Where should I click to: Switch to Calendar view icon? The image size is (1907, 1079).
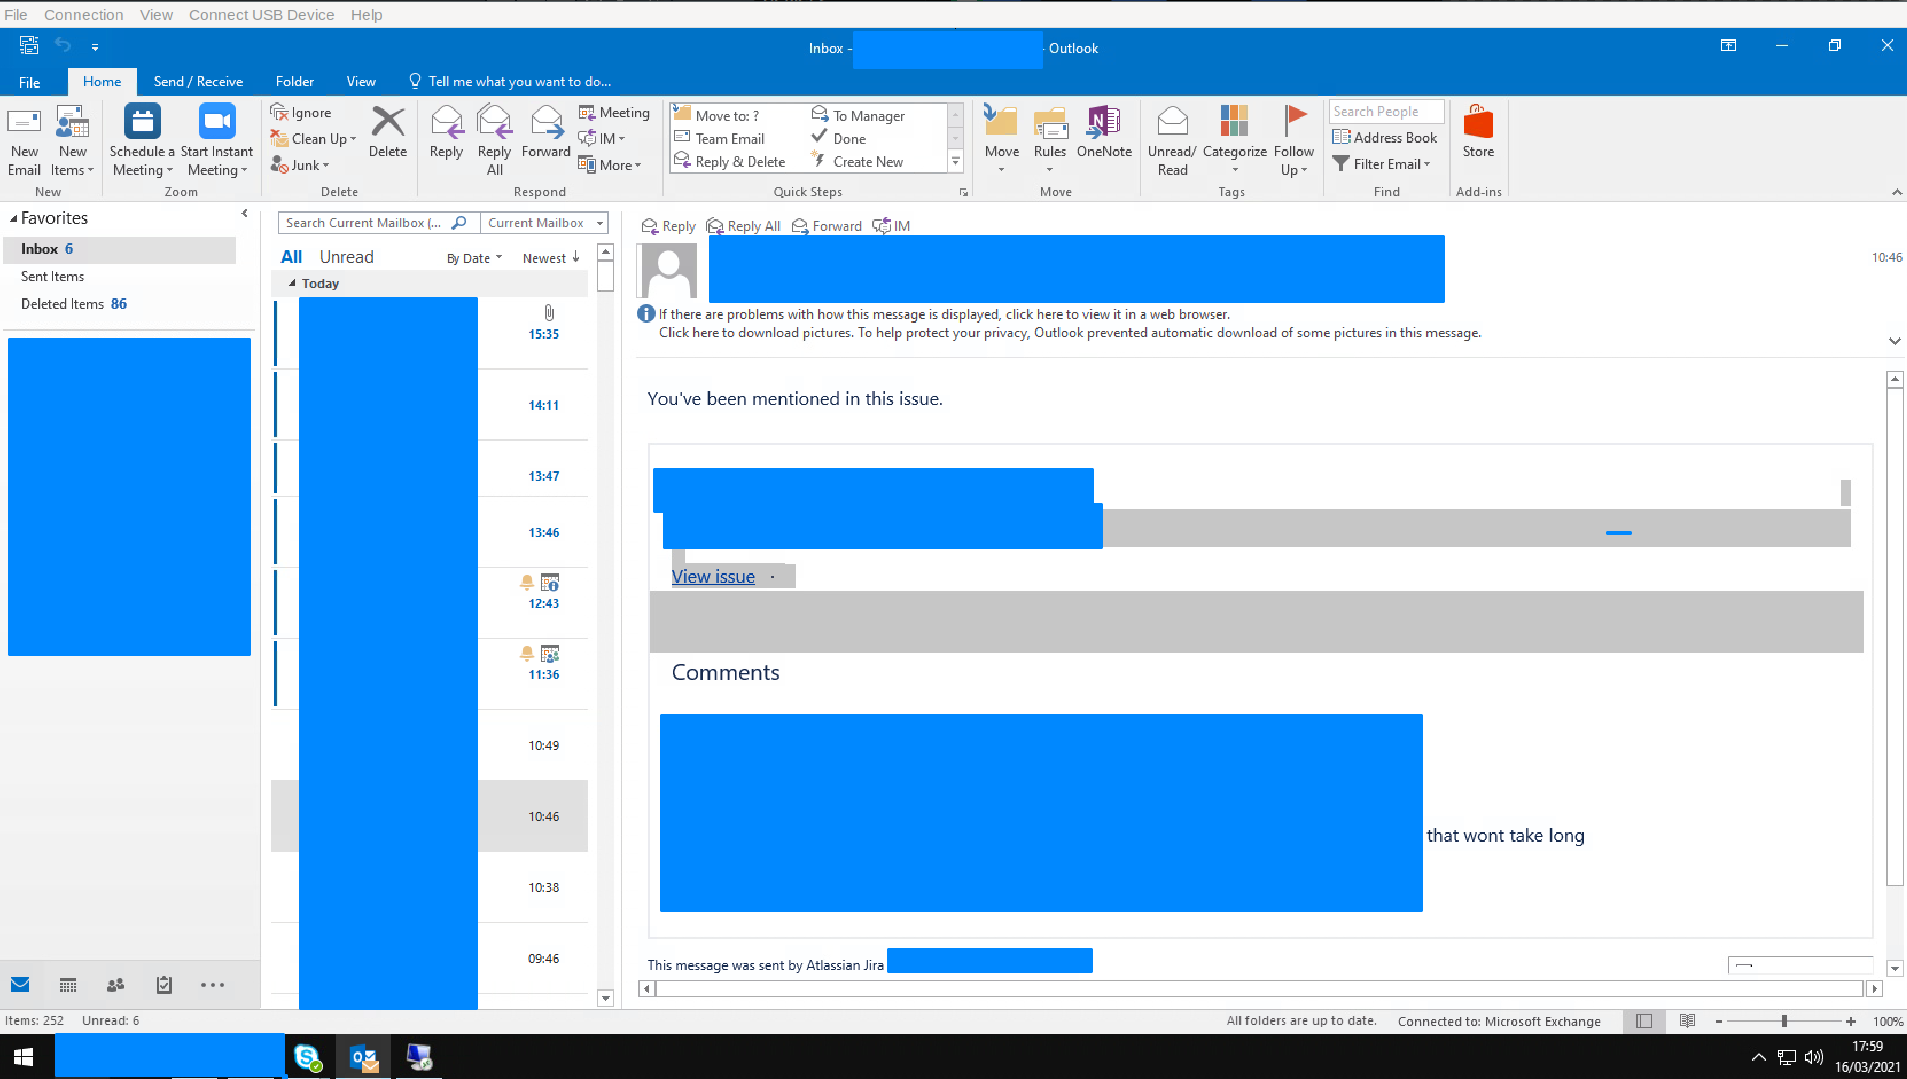(x=68, y=985)
